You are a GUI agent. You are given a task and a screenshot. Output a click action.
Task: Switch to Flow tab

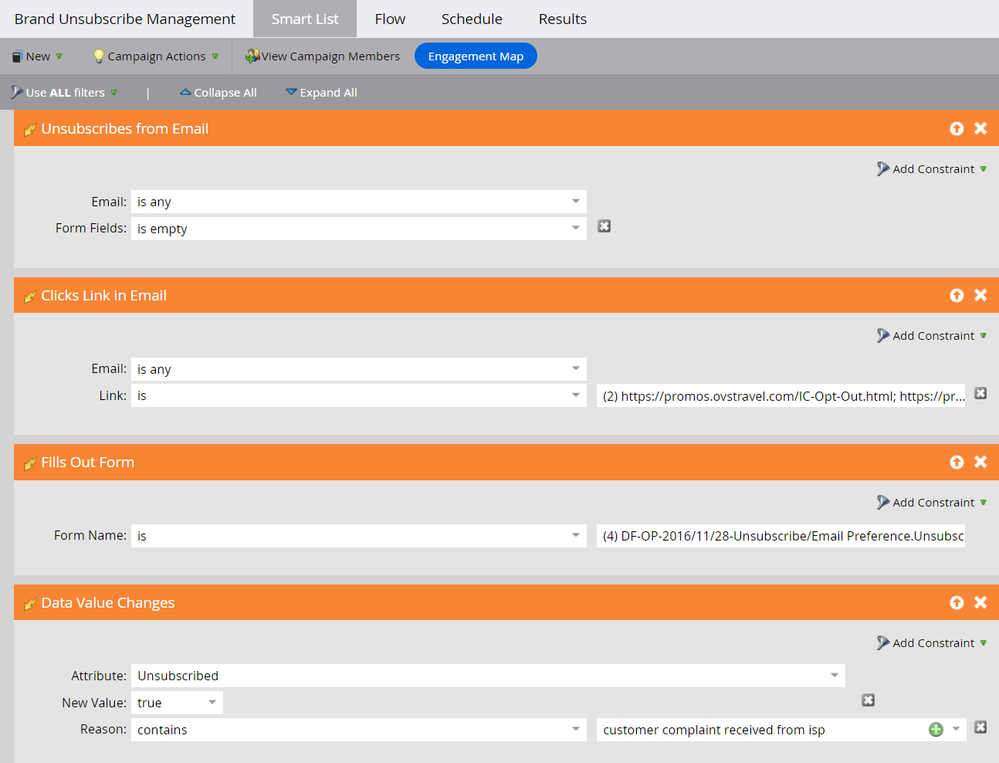pos(390,19)
